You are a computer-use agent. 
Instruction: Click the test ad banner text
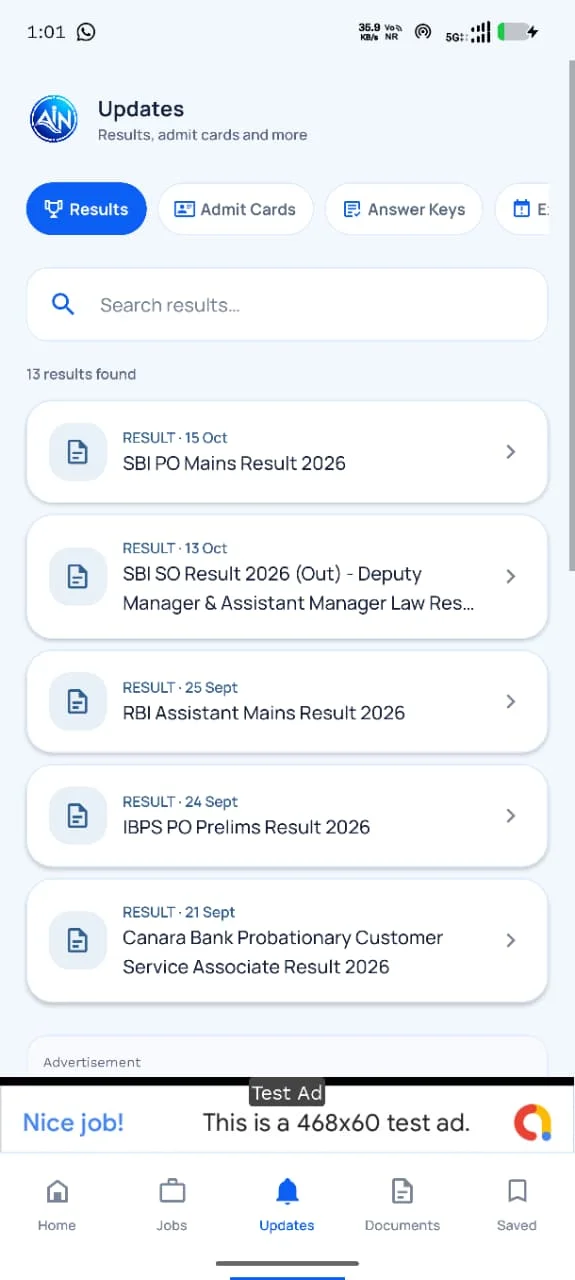click(336, 1122)
